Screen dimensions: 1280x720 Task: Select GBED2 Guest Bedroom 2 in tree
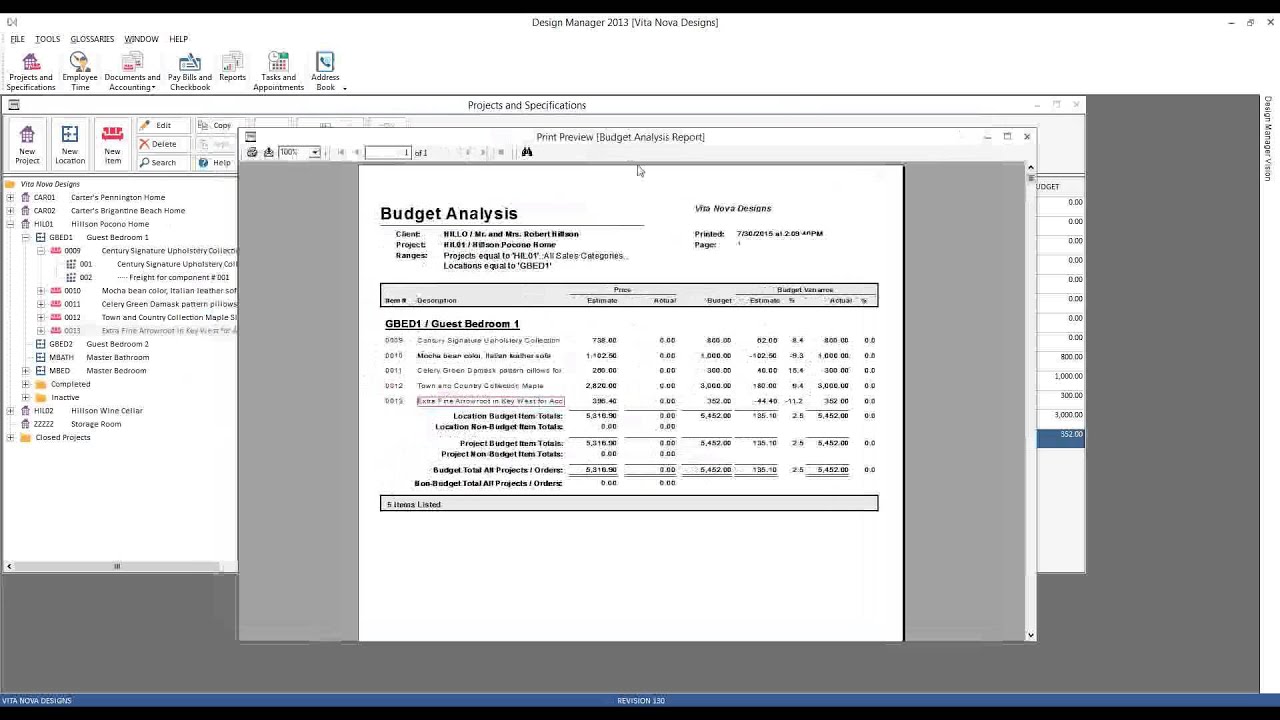coord(99,344)
